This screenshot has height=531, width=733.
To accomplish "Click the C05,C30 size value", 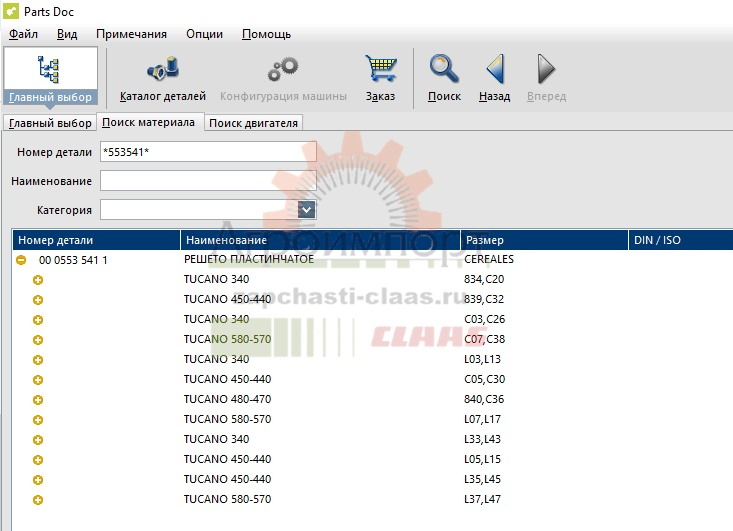I will (485, 379).
